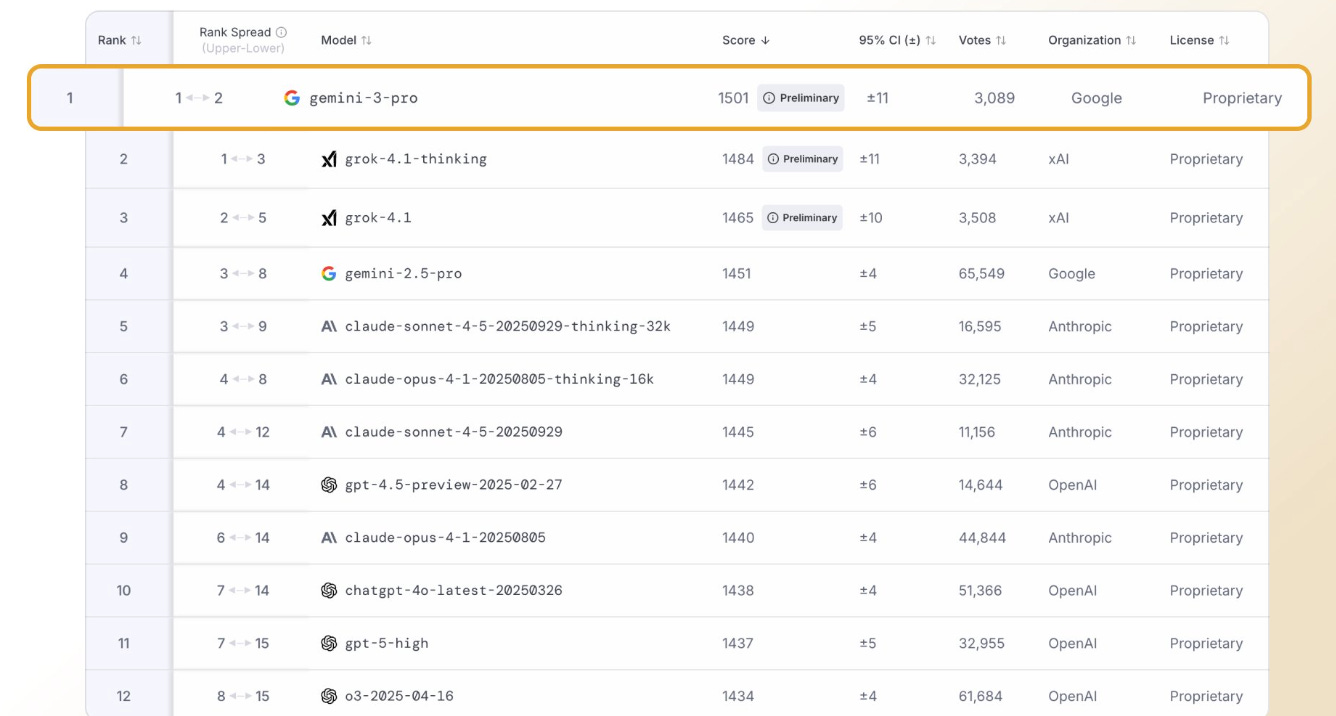Select the score value 1501
Image resolution: width=1336 pixels, height=716 pixels.
(733, 98)
